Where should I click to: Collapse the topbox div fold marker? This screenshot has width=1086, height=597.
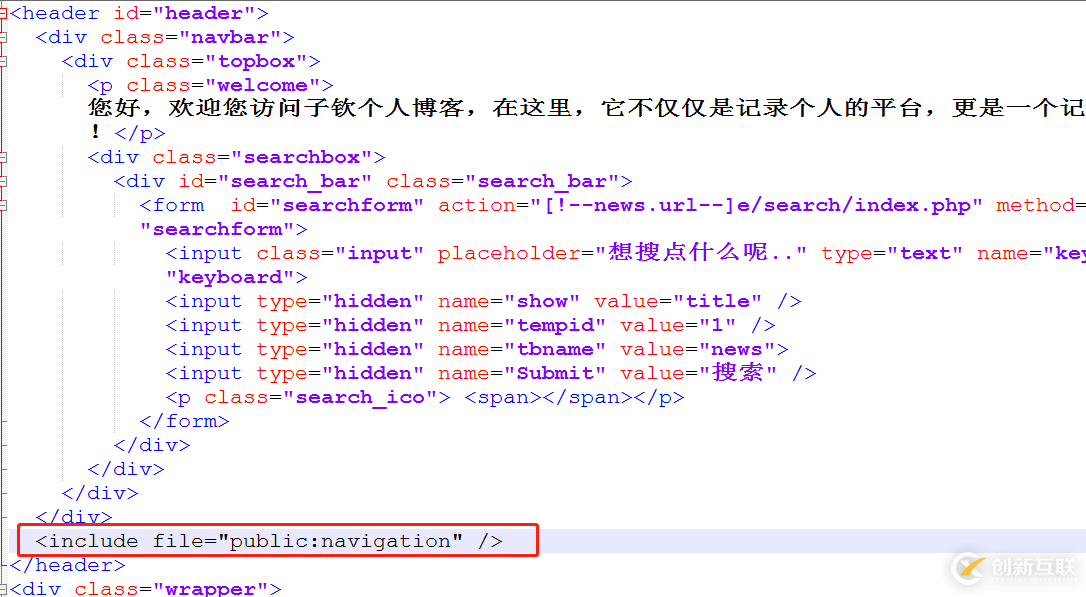3,61
